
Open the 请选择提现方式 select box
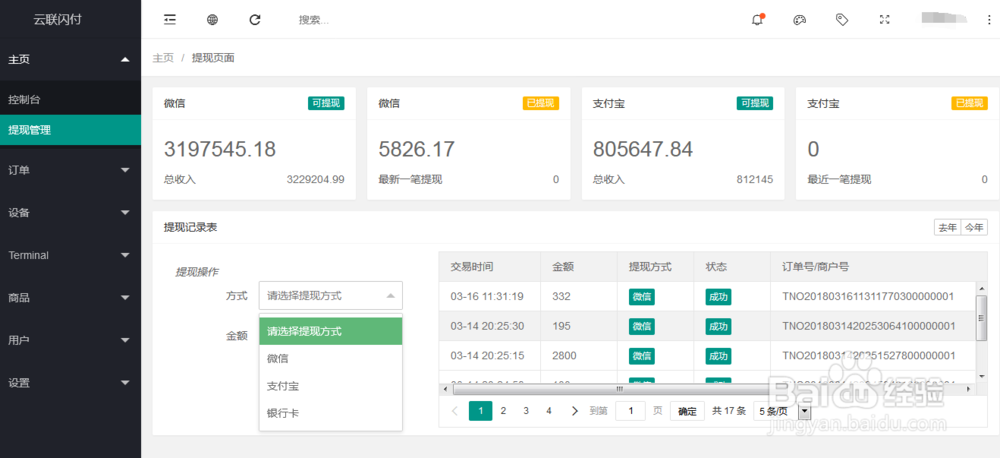(x=330, y=295)
